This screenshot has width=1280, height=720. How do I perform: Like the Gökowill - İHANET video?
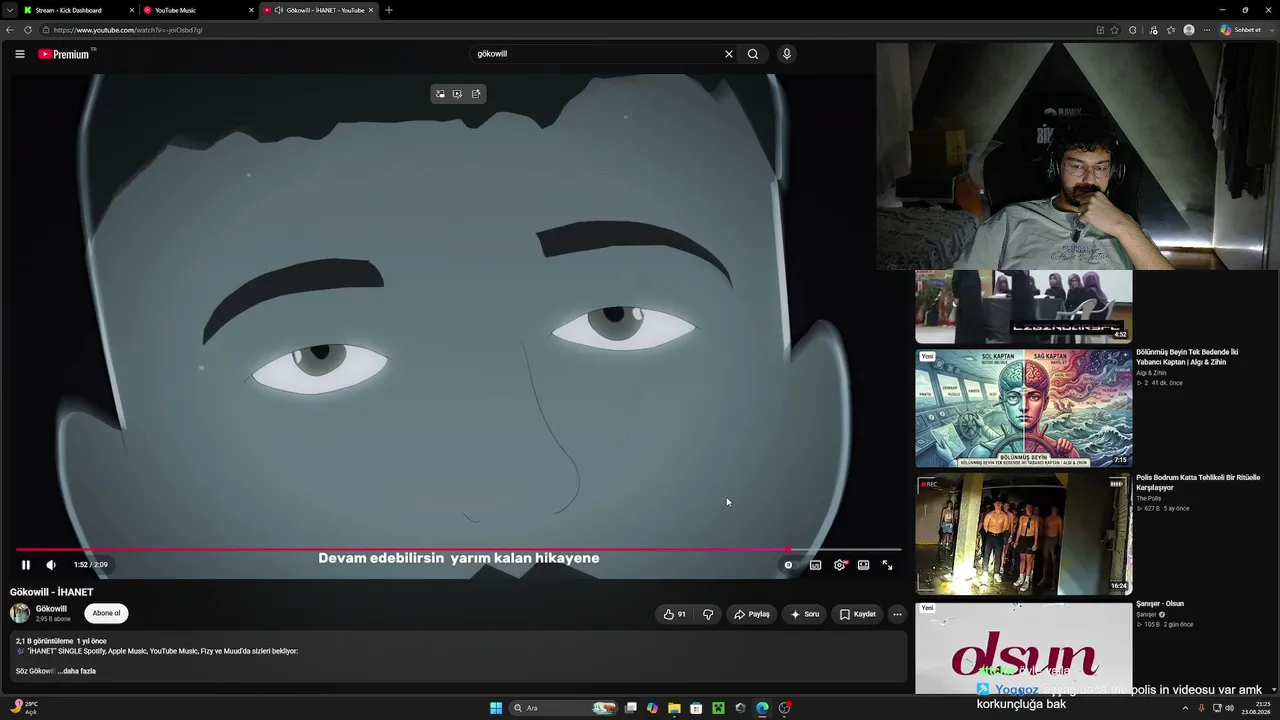pos(675,614)
